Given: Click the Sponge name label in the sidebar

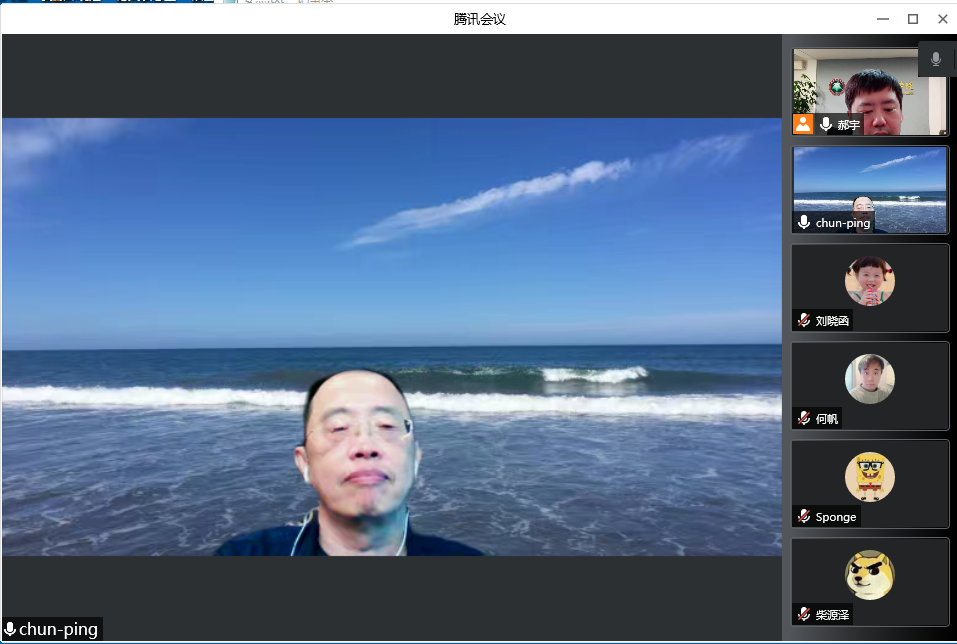Looking at the screenshot, I should (836, 517).
